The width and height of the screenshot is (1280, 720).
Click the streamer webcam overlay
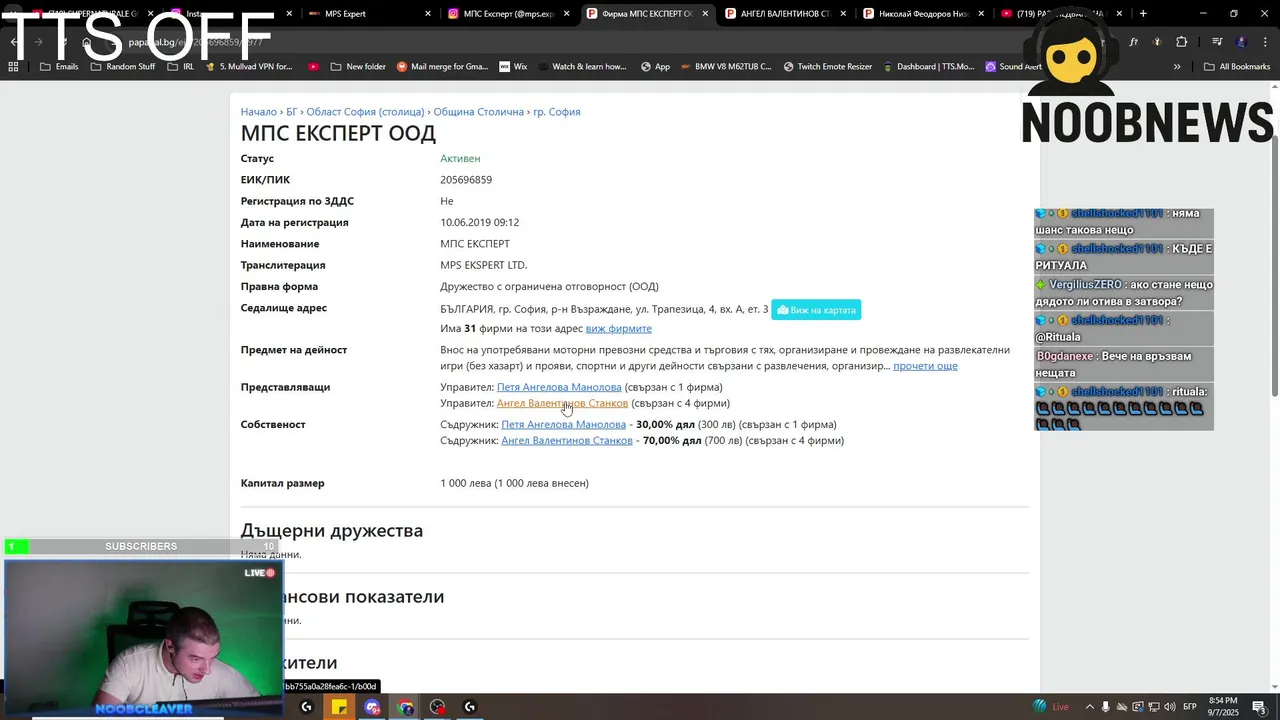tap(143, 637)
